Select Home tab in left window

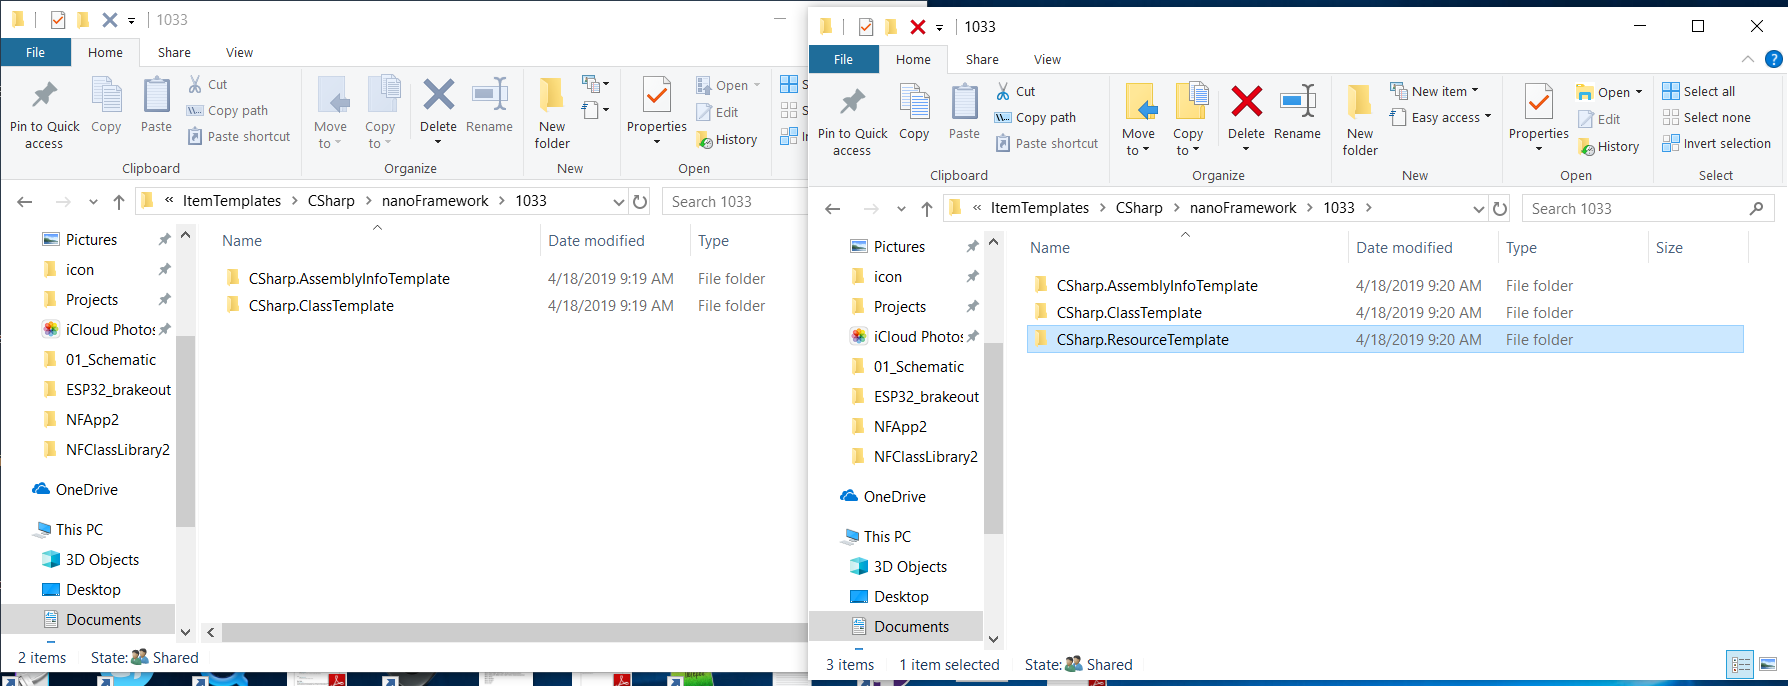[105, 52]
